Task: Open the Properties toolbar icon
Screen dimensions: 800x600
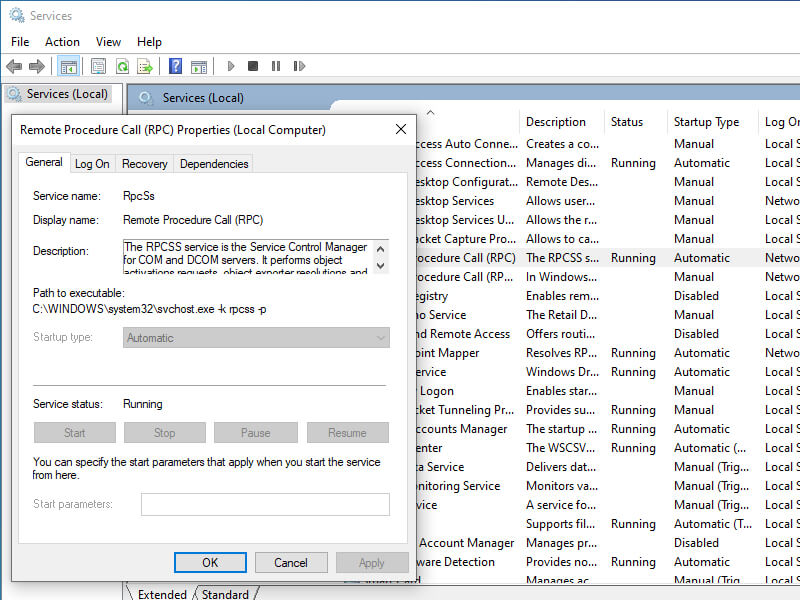Action: pos(98,66)
